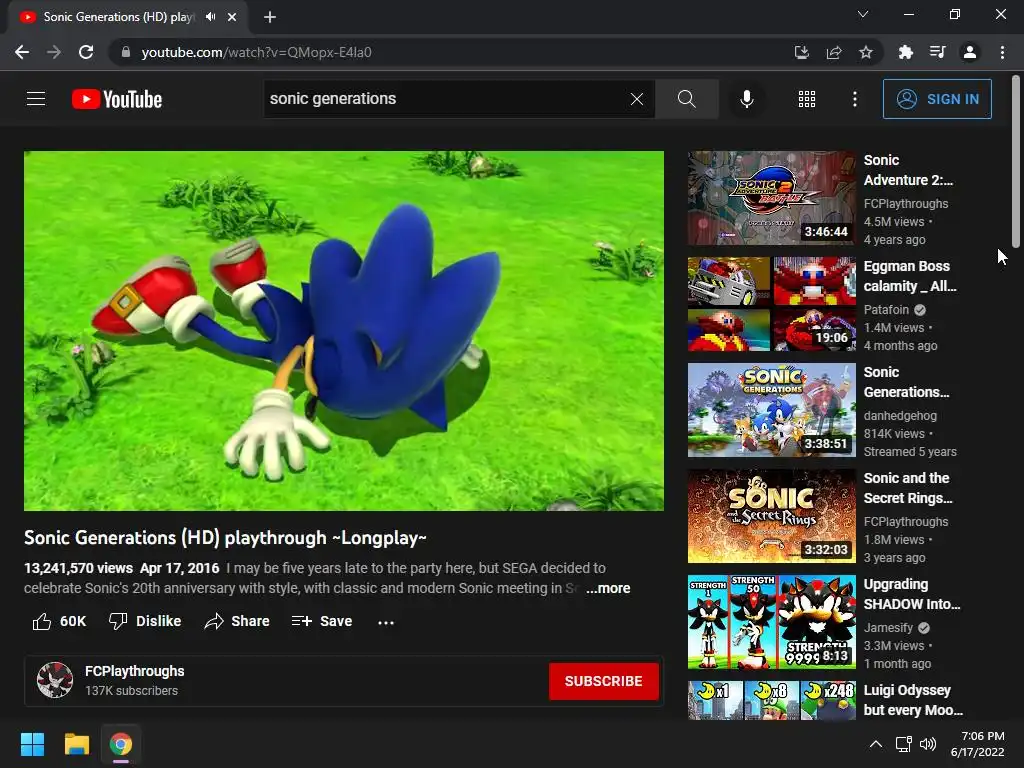
Task: Show hidden tray icons chevron
Action: (x=876, y=744)
